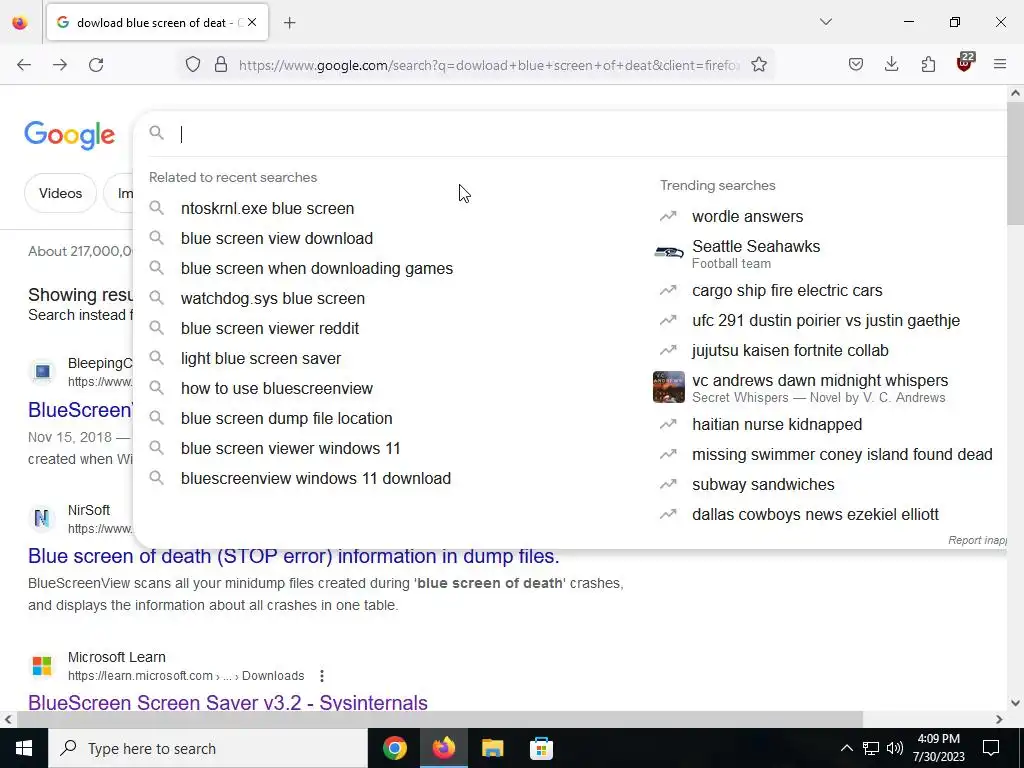This screenshot has height=768, width=1024.
Task: Open File Explorer from the taskbar
Action: click(x=492, y=748)
